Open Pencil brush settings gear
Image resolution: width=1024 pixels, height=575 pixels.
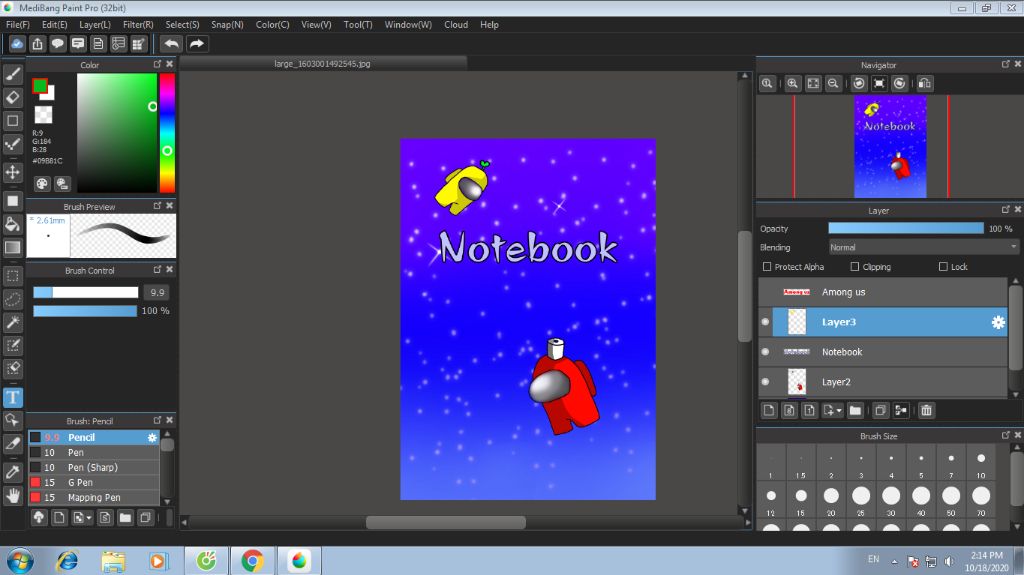(152, 437)
